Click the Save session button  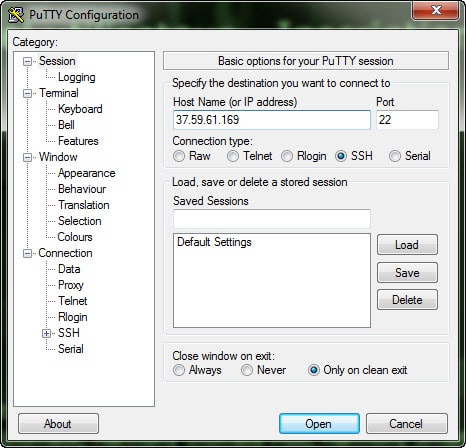click(407, 273)
